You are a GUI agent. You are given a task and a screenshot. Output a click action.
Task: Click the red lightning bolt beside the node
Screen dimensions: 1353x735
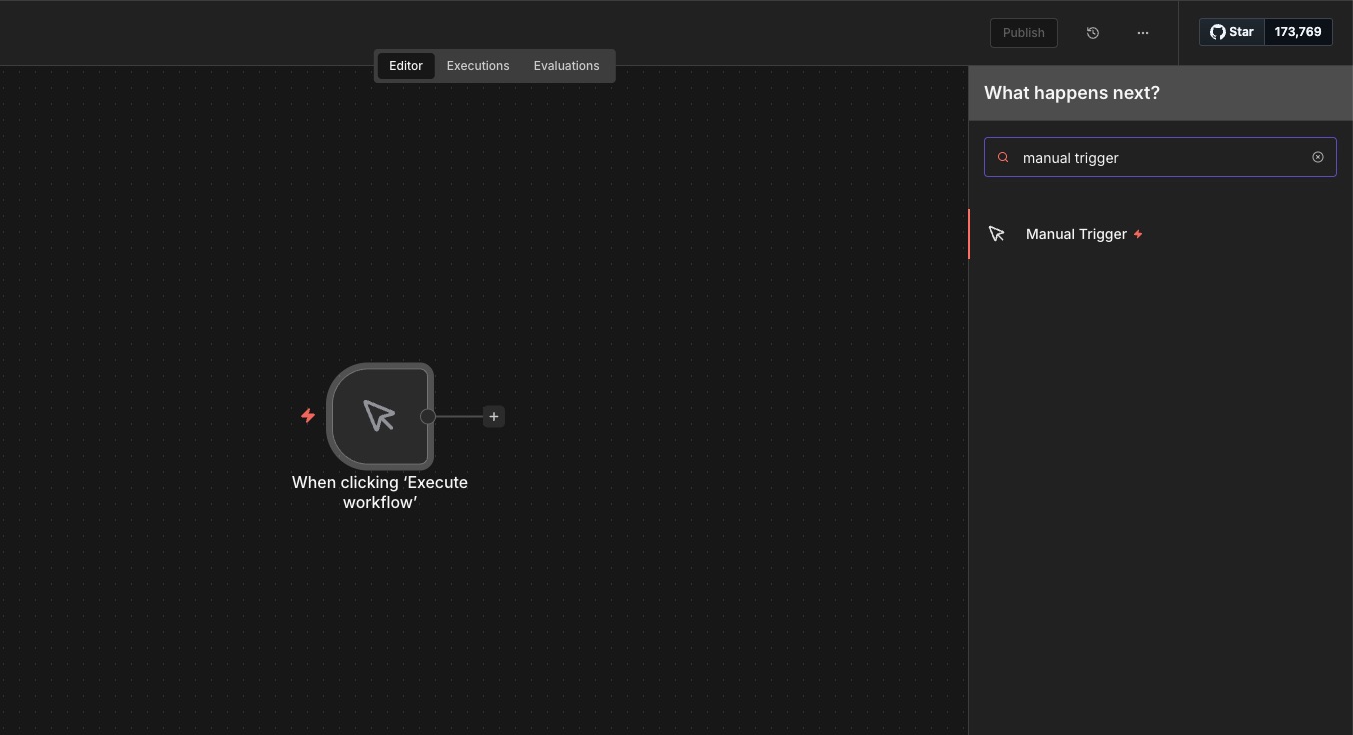click(308, 415)
